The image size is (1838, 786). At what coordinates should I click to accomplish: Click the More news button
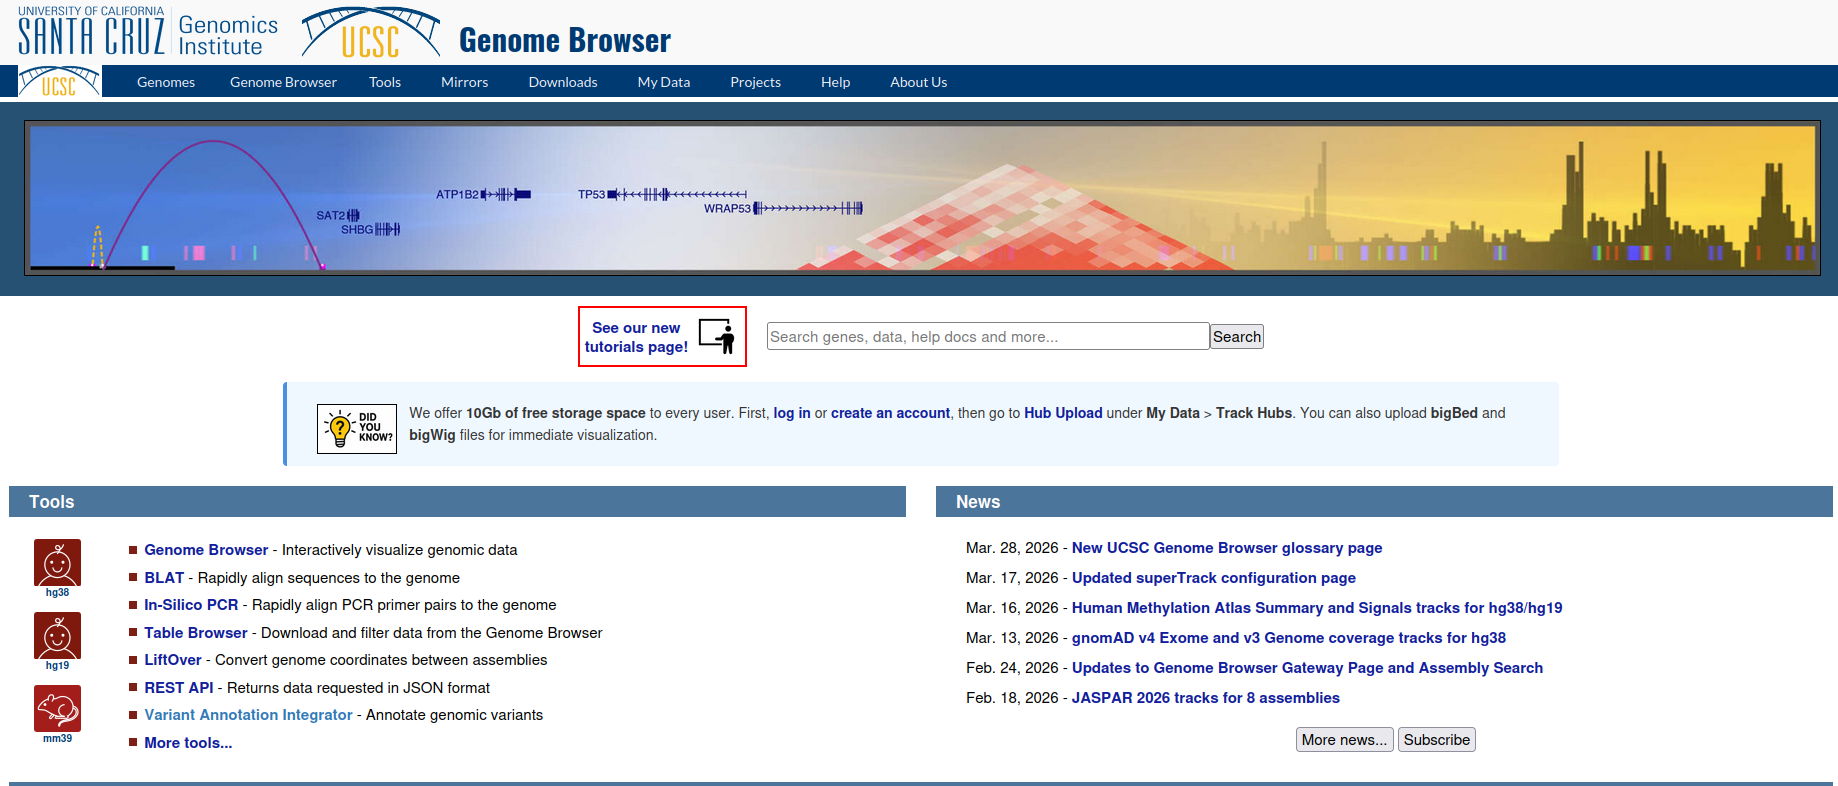tap(1343, 740)
